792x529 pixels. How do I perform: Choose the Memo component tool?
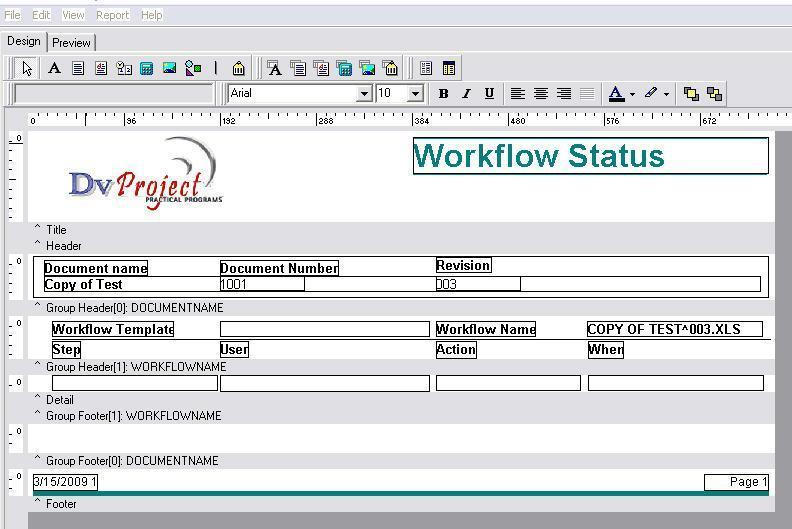point(78,68)
